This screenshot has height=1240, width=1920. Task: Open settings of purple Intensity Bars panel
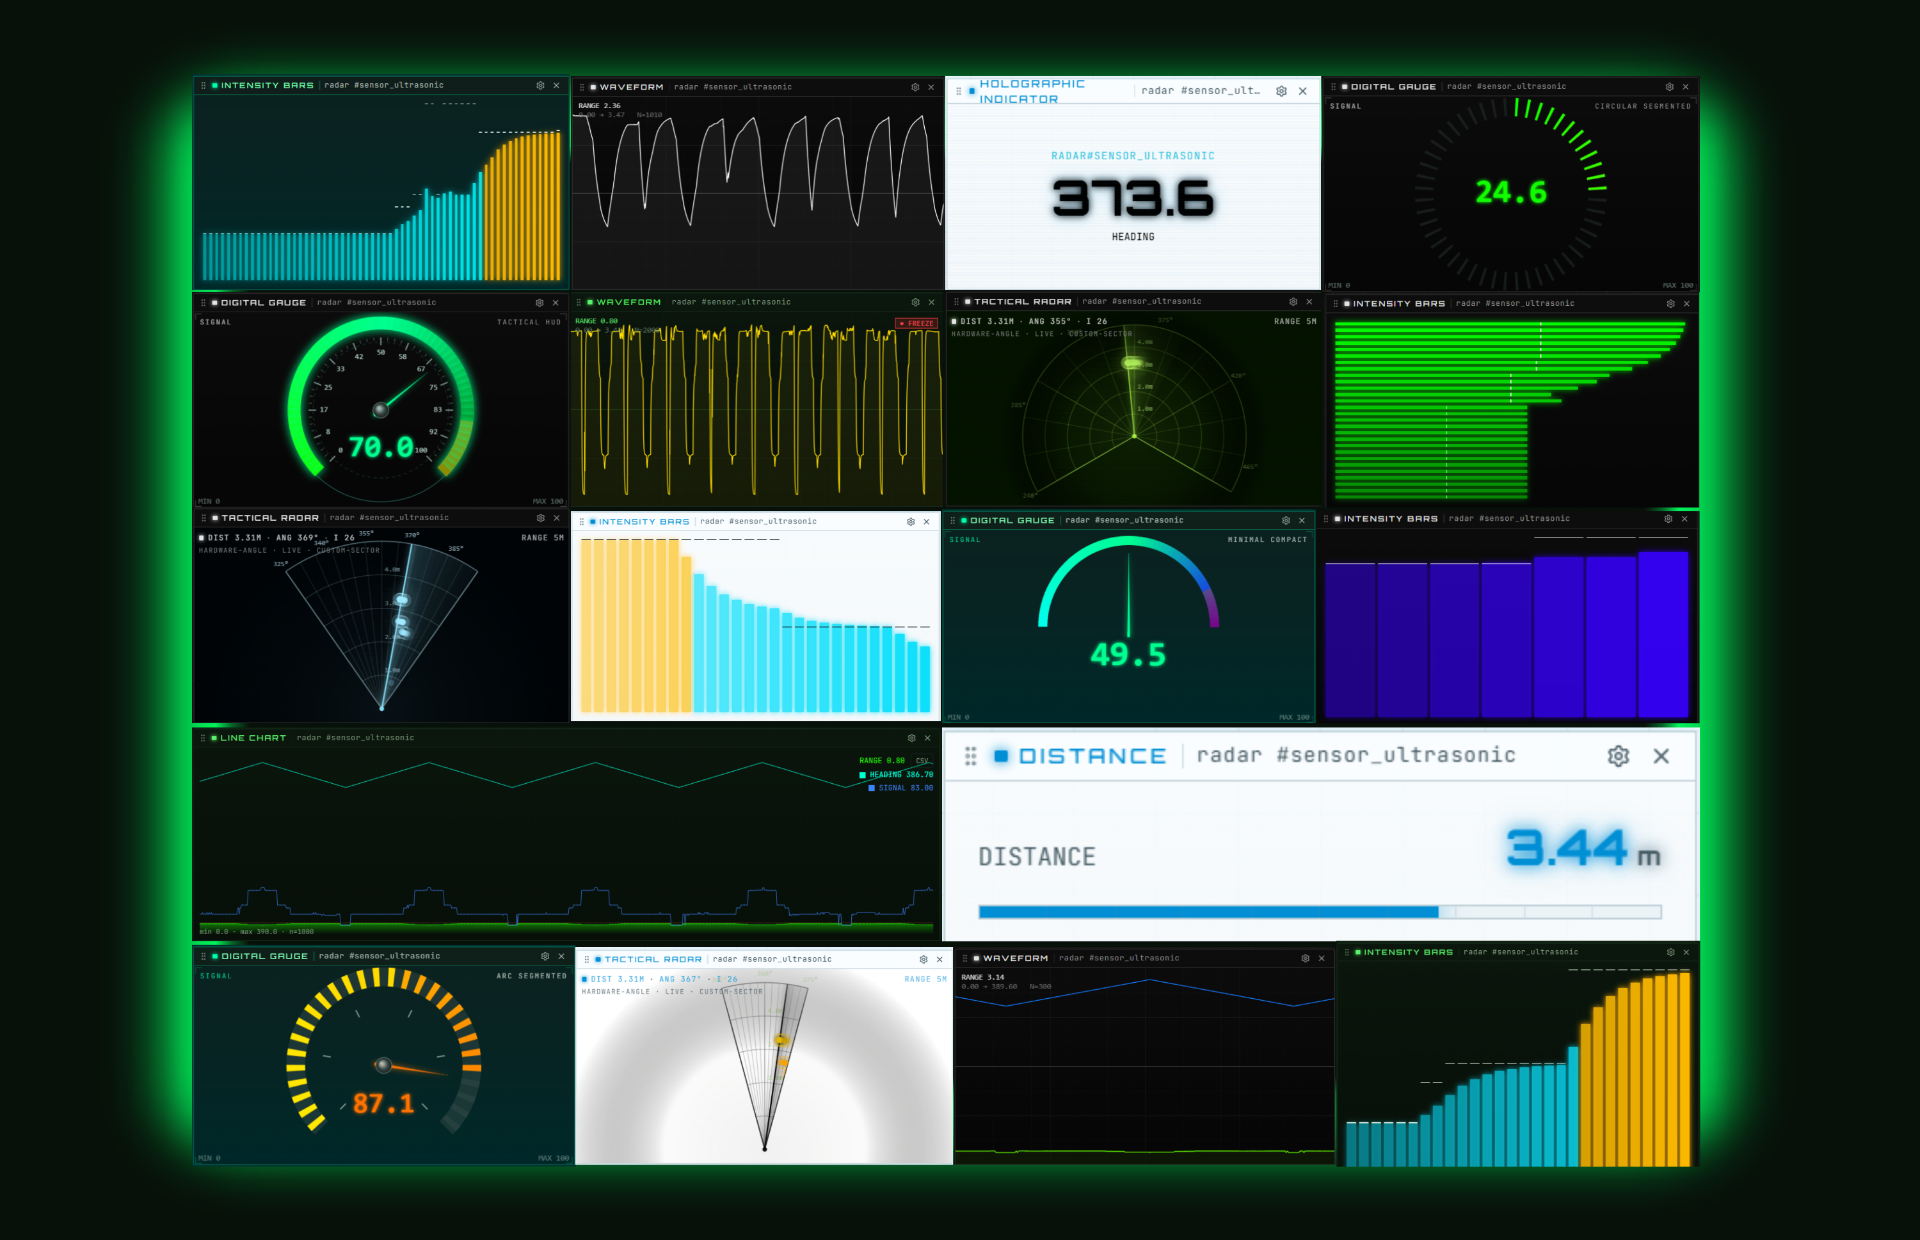pos(1668,519)
